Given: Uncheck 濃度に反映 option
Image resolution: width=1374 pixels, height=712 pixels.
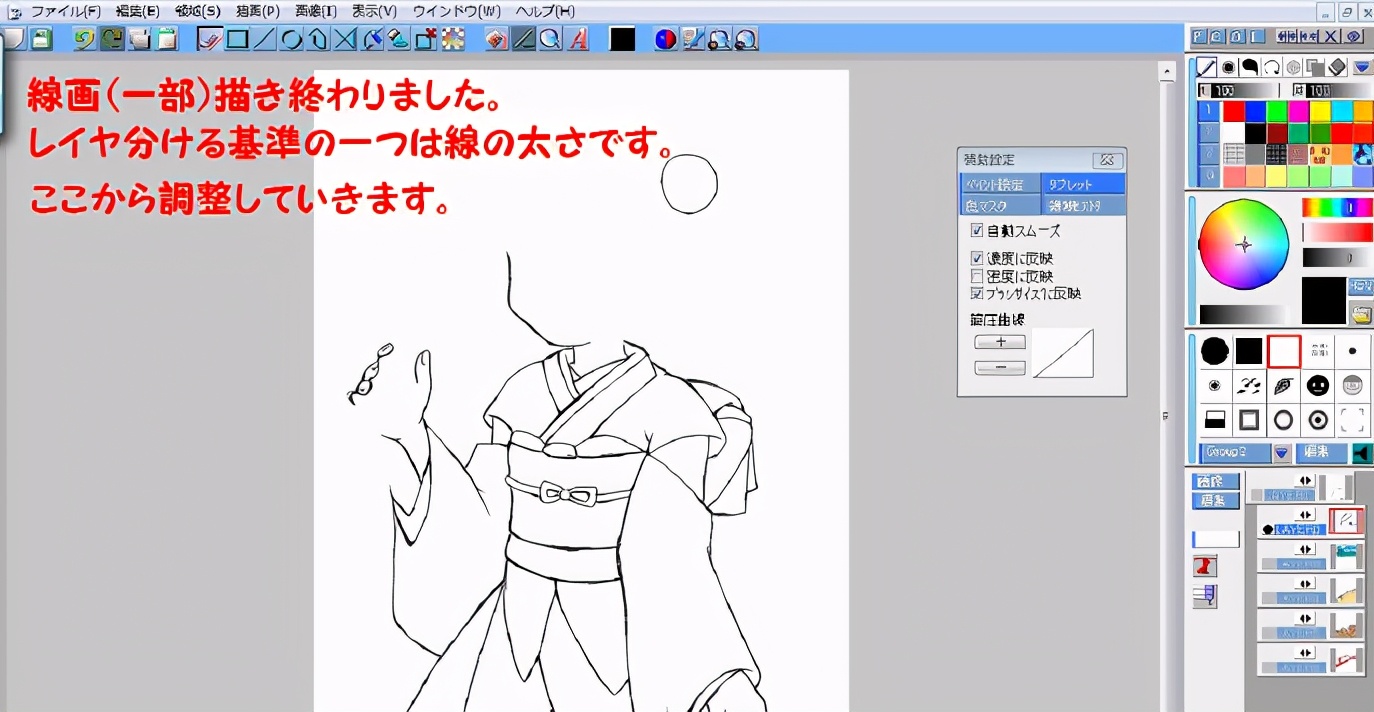Looking at the screenshot, I should [977, 259].
